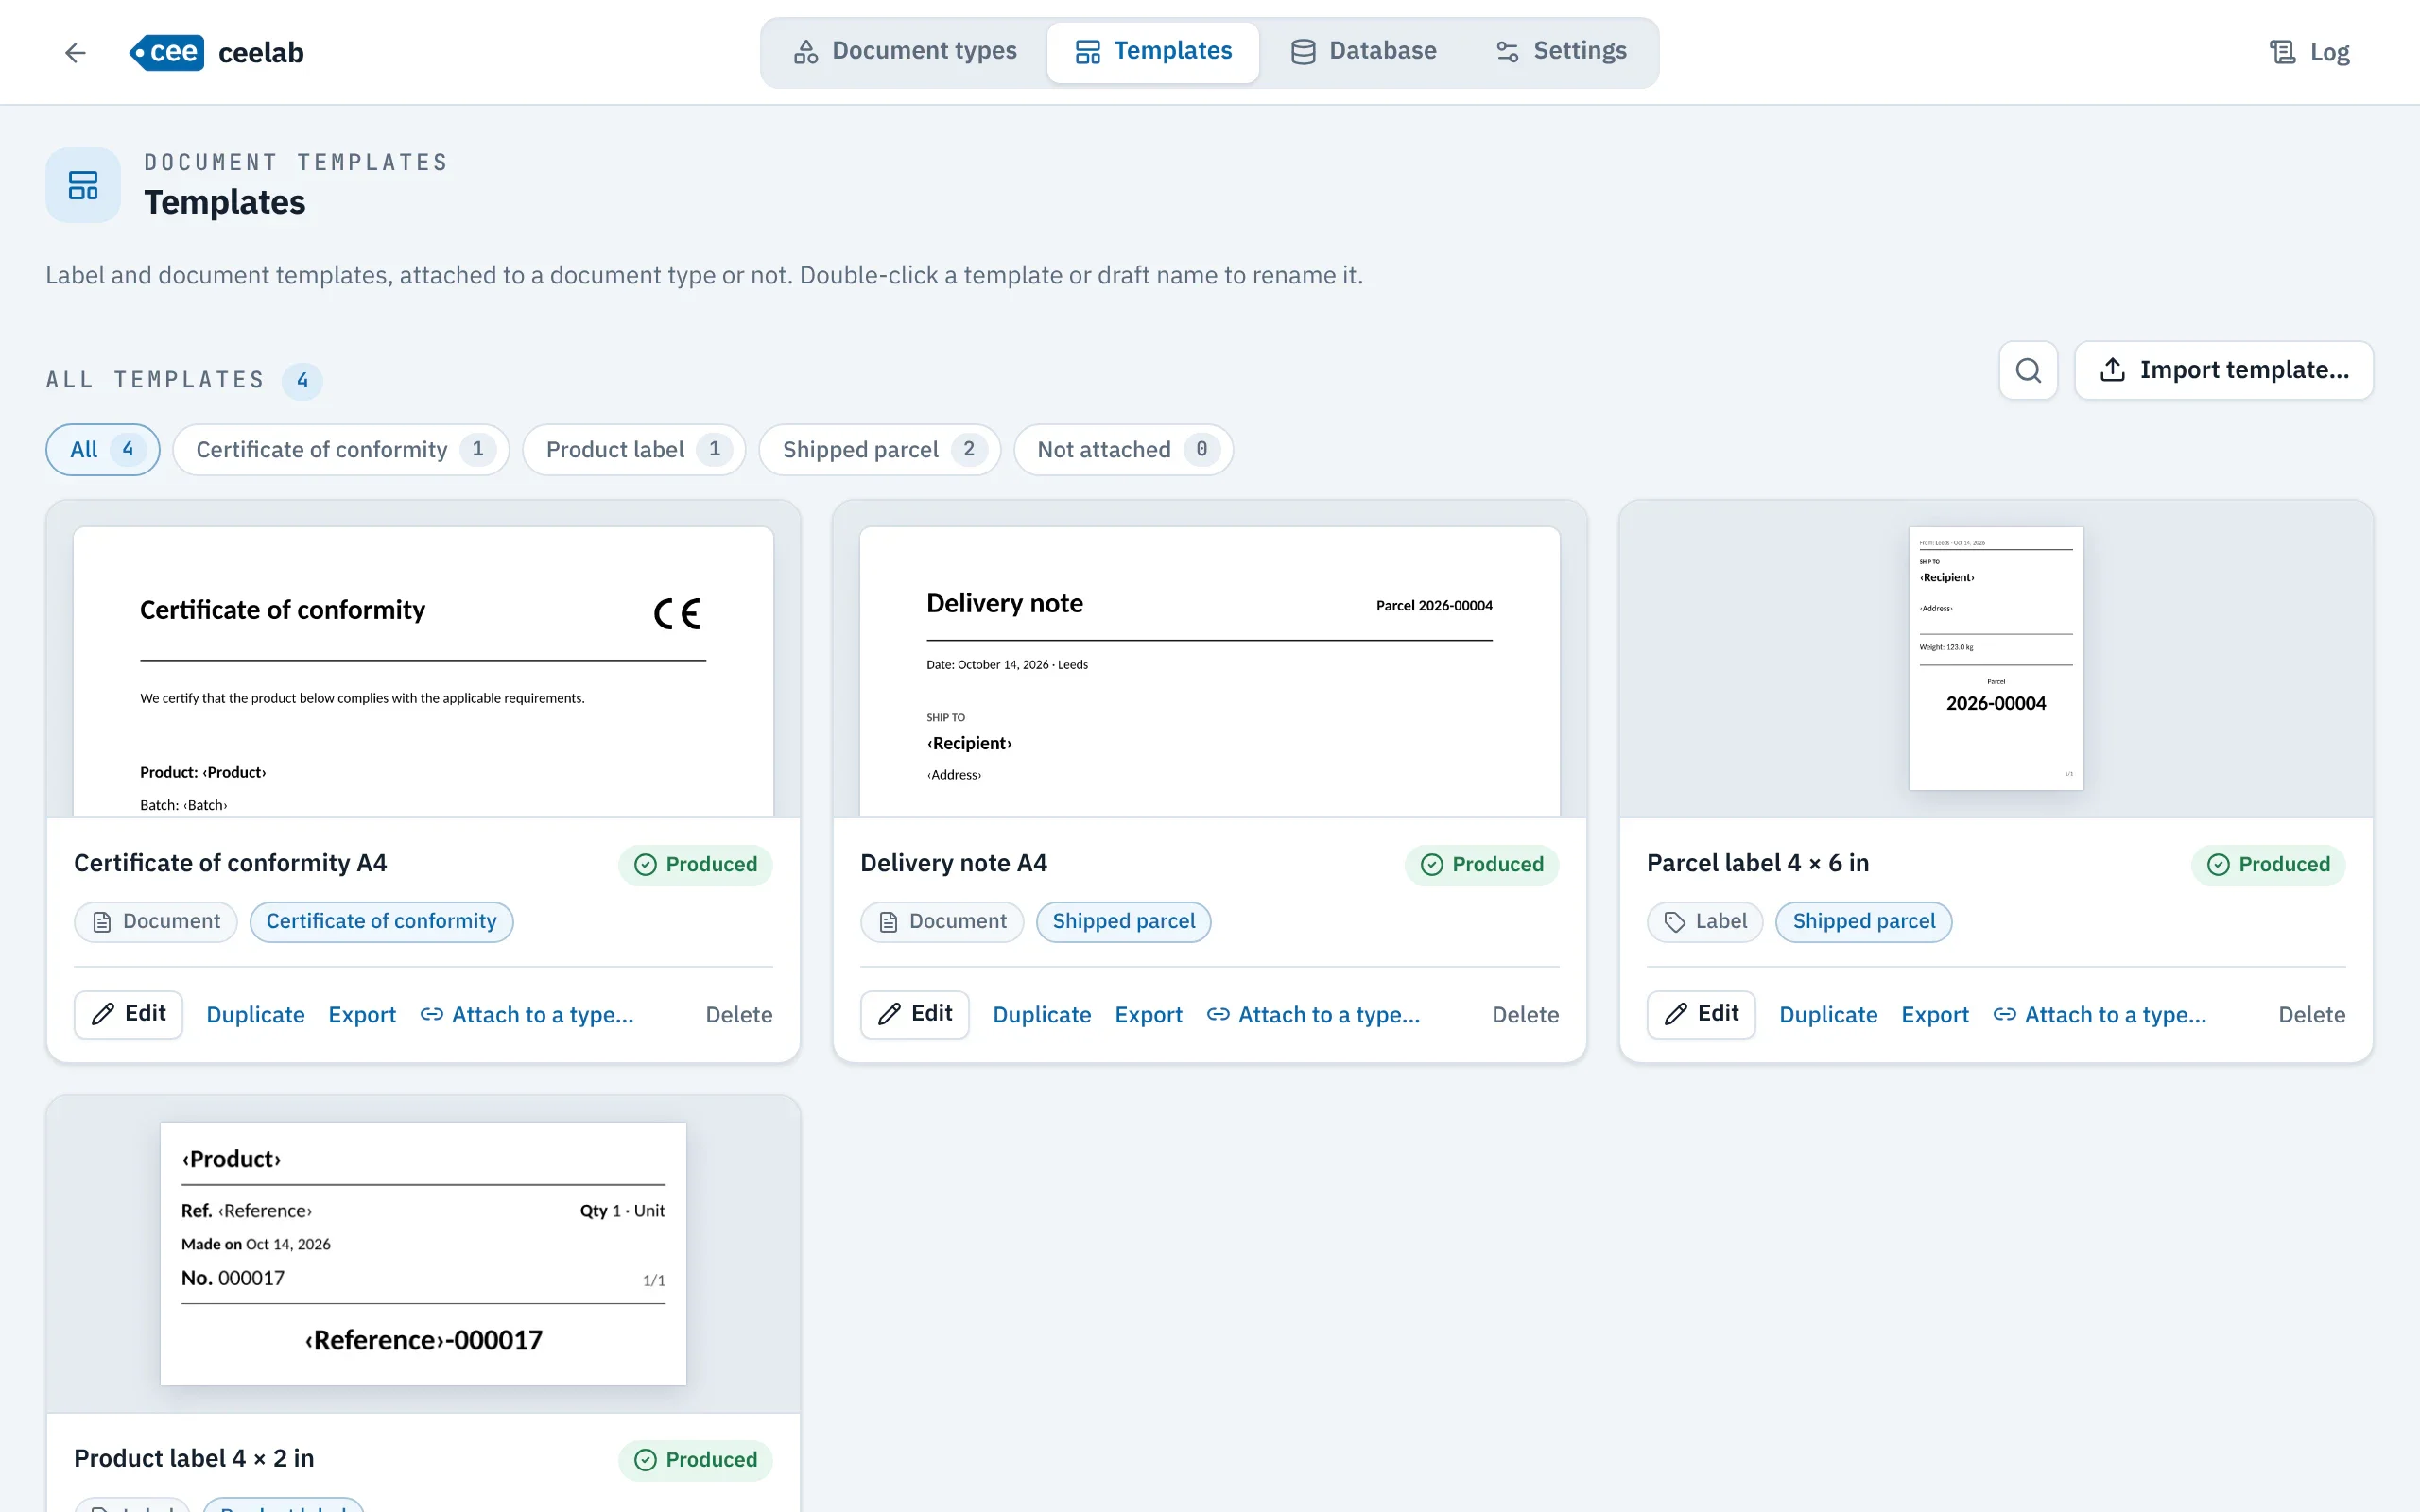Attach Delivery note A4 to a type
2420x1512 pixels.
[1313, 1015]
